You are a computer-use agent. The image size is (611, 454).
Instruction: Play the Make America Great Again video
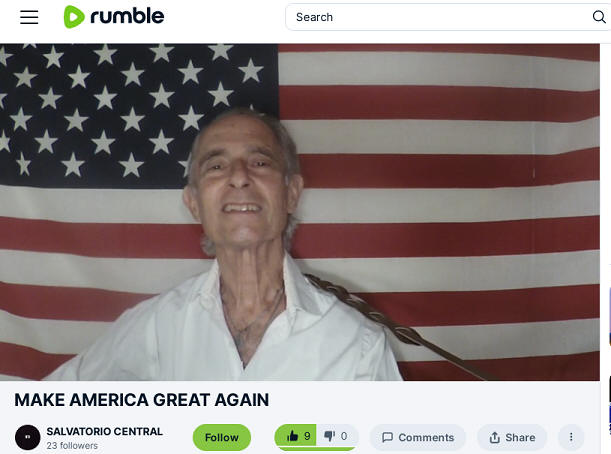pyautogui.click(x=300, y=212)
